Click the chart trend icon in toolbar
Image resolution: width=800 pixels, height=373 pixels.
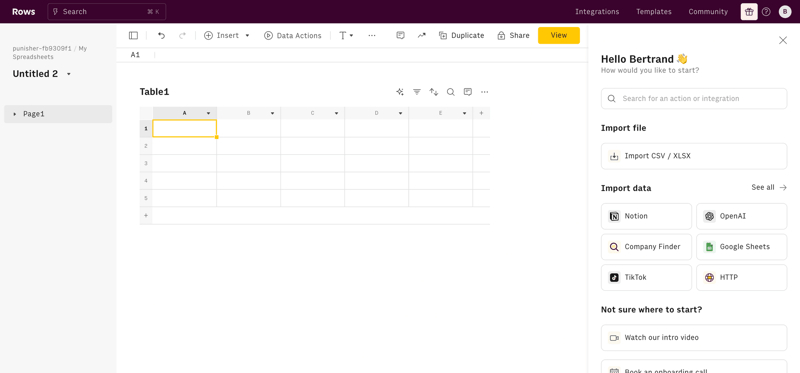coord(421,35)
